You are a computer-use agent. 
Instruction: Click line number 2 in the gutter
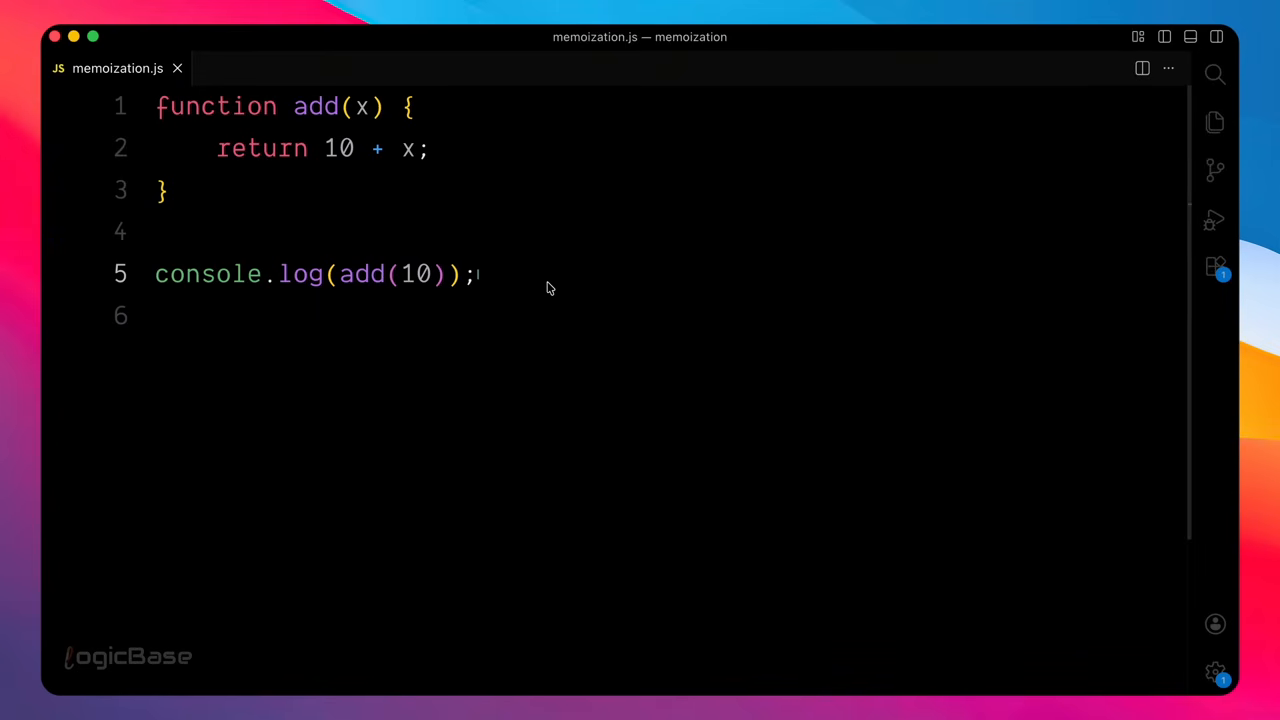(120, 148)
